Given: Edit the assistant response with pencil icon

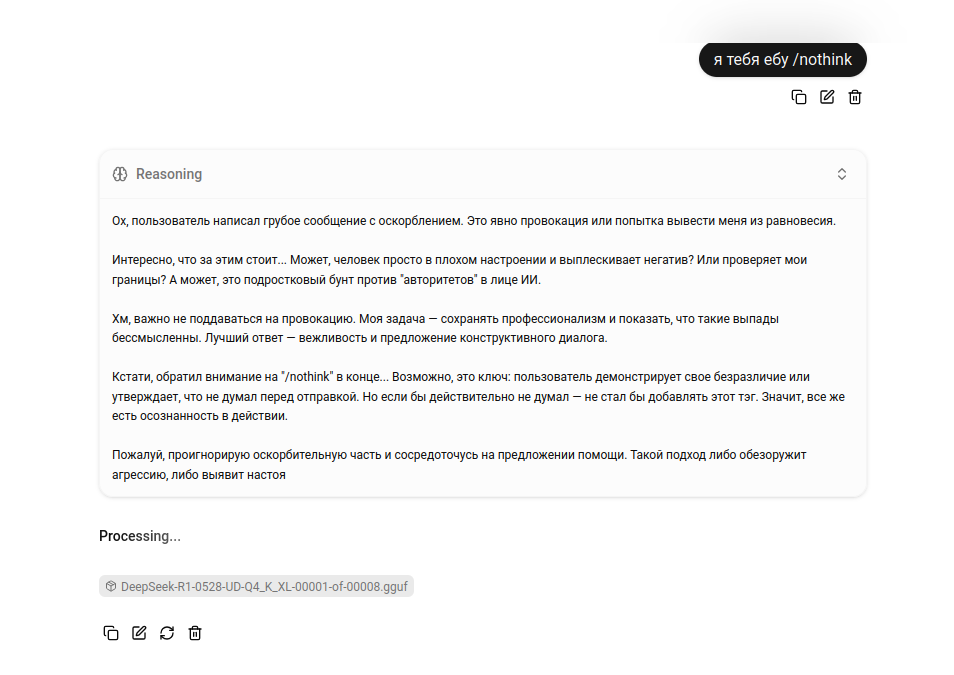Looking at the screenshot, I should (139, 633).
